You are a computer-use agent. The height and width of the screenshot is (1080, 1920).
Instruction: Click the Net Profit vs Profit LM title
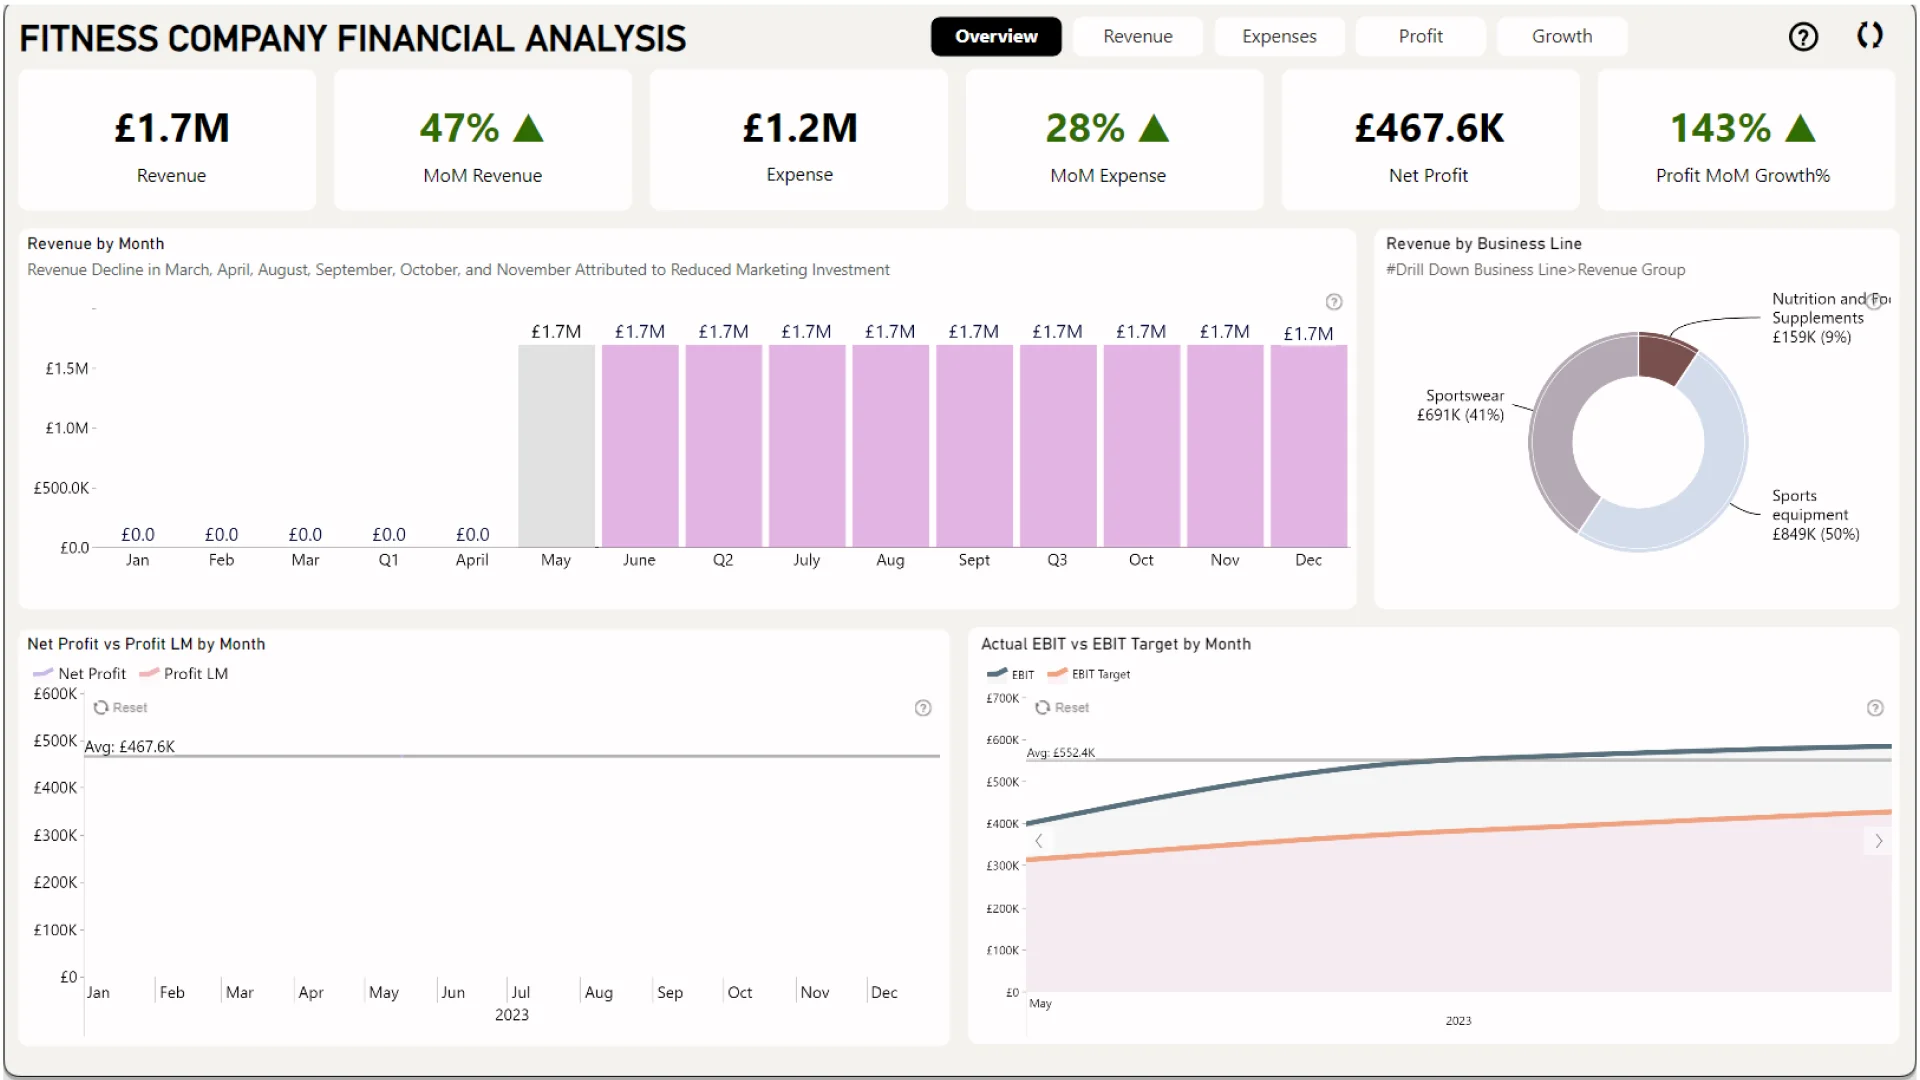coord(146,644)
